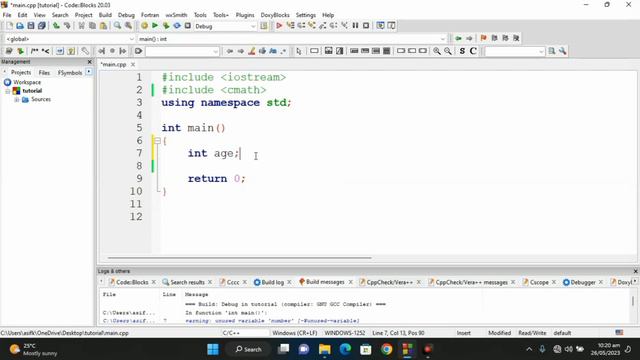Click the unused variable warning message
This screenshot has height=360, width=640.
click(x=272, y=321)
